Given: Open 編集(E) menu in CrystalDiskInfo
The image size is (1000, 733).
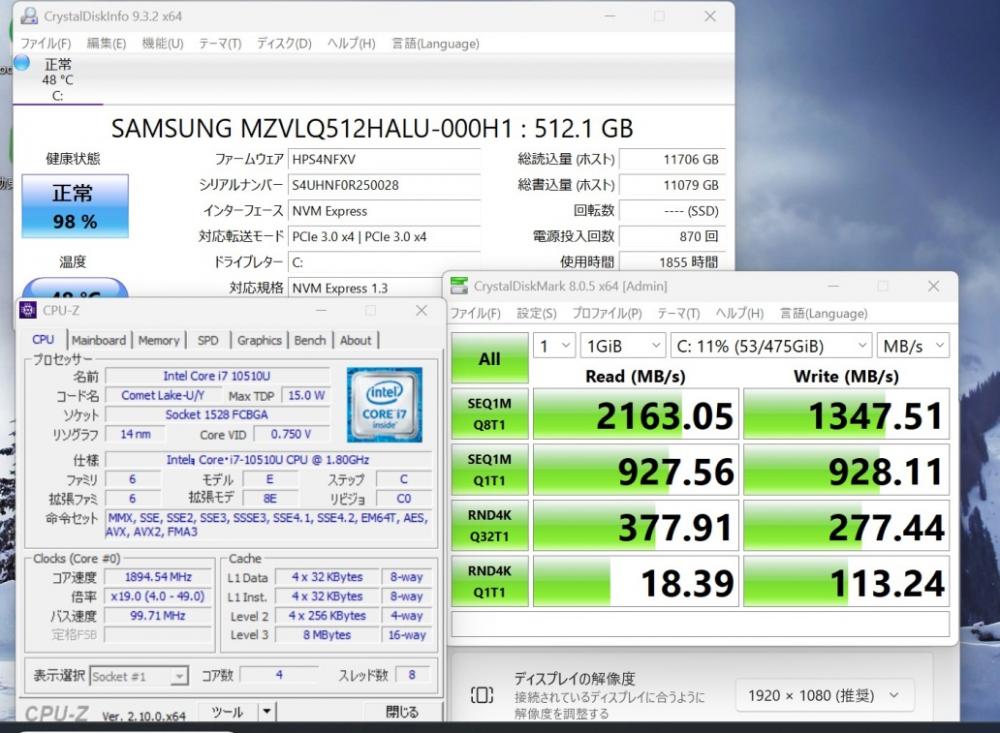Looking at the screenshot, I should (x=106, y=43).
